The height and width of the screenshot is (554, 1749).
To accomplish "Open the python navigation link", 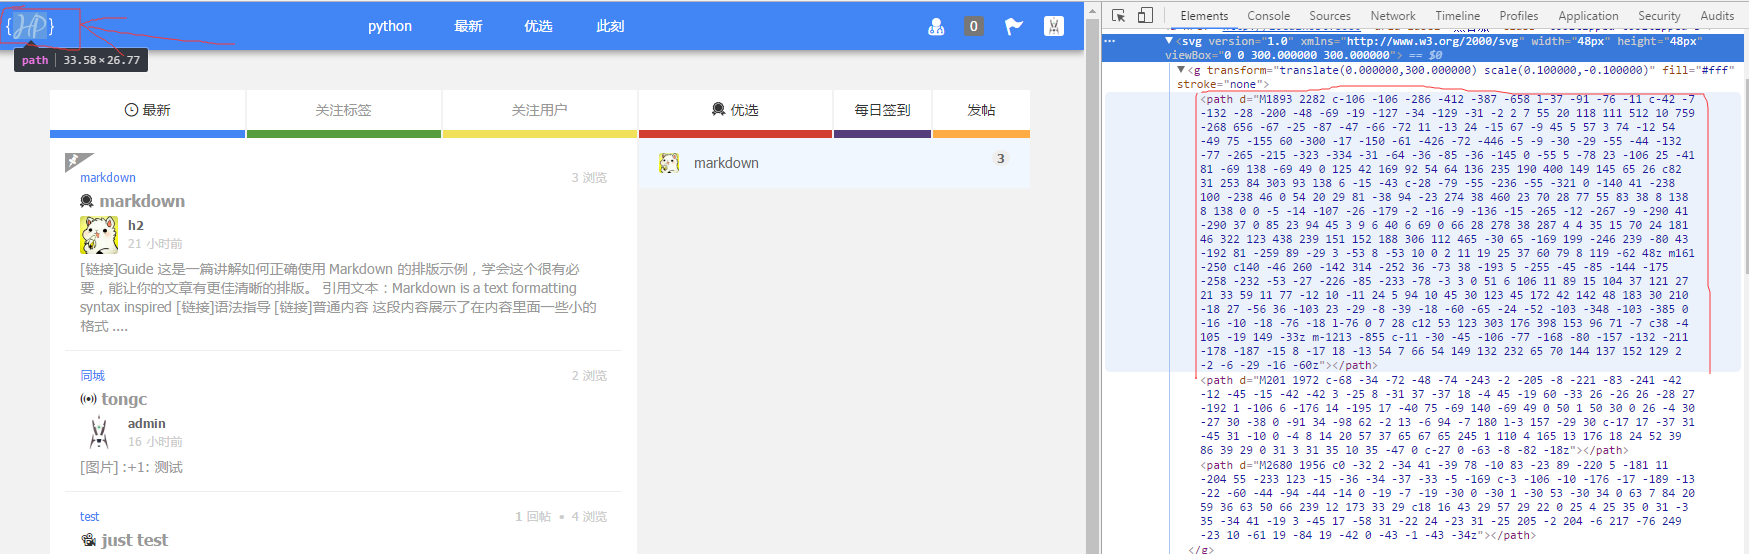I will click(390, 26).
